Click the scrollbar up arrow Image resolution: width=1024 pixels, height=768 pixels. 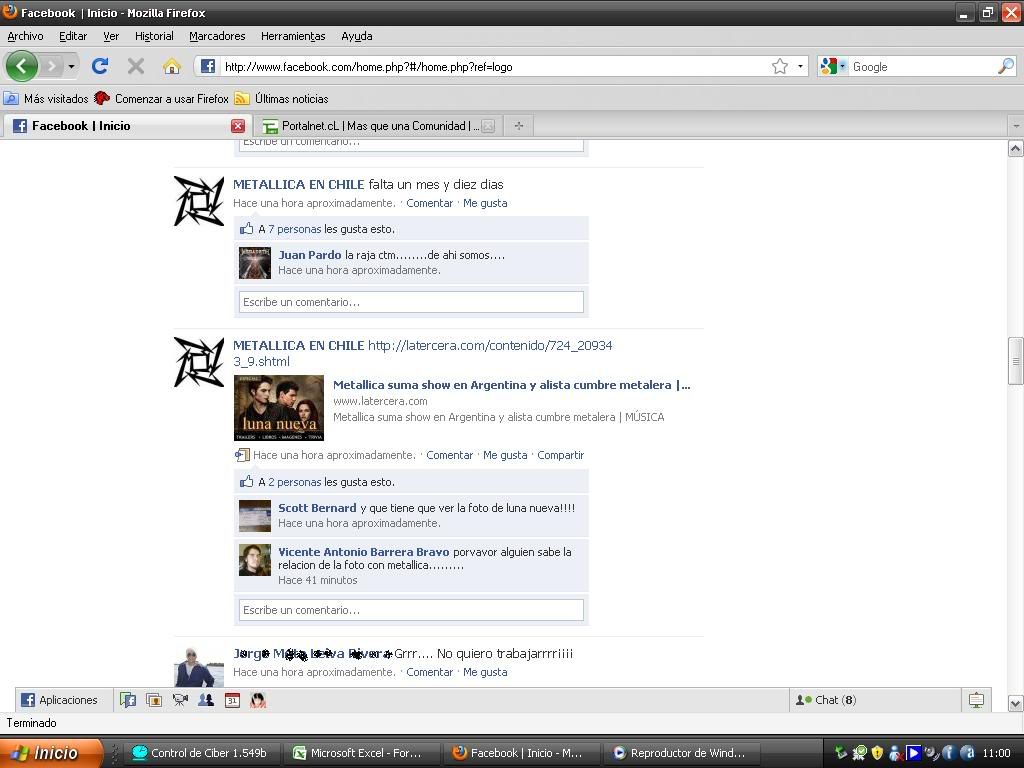[x=1016, y=149]
